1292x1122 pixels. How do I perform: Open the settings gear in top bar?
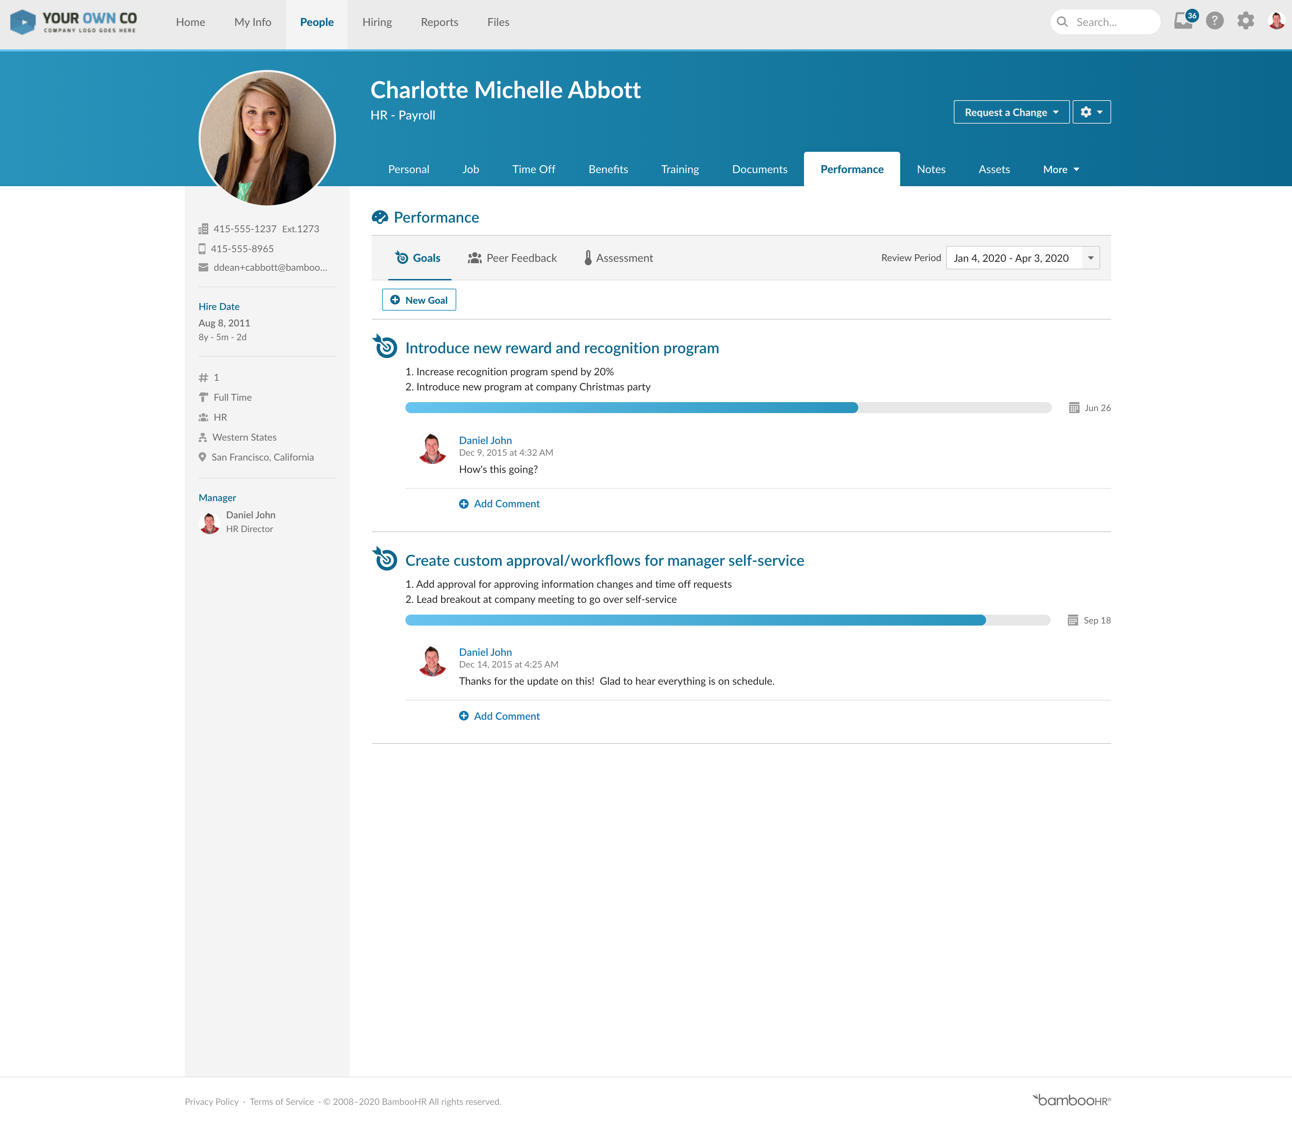click(1245, 21)
